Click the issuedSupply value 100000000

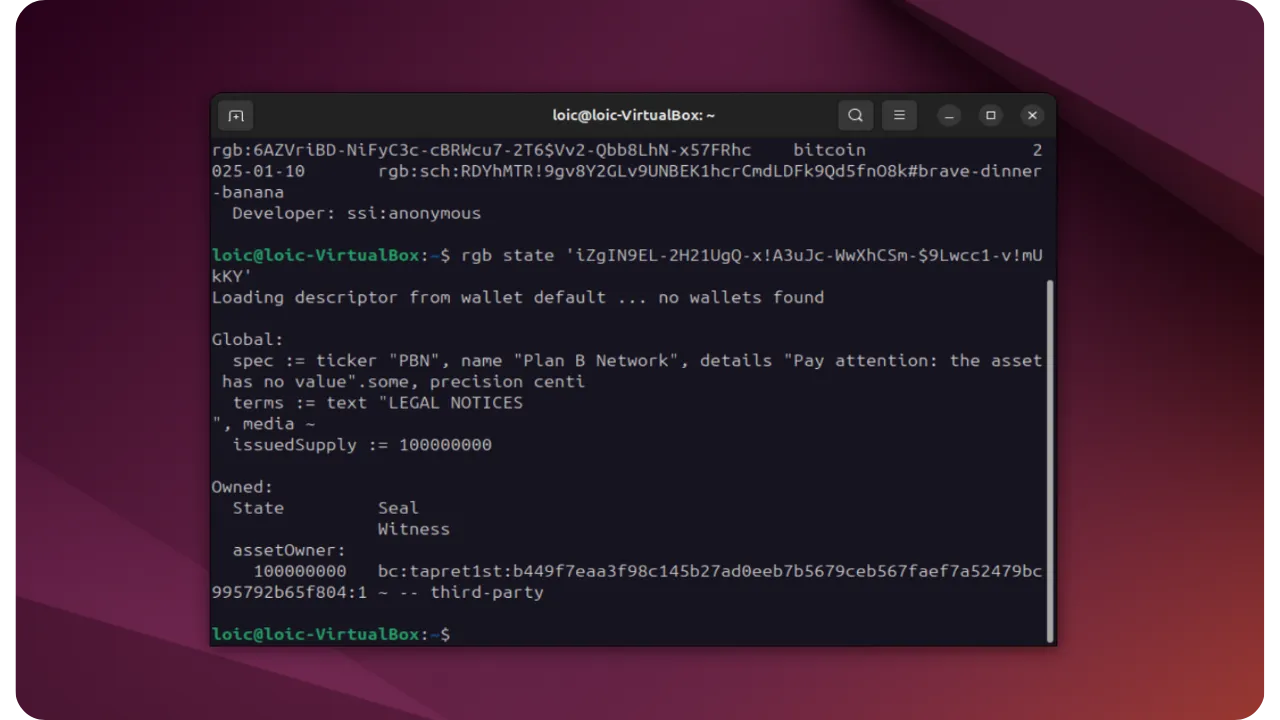[446, 444]
